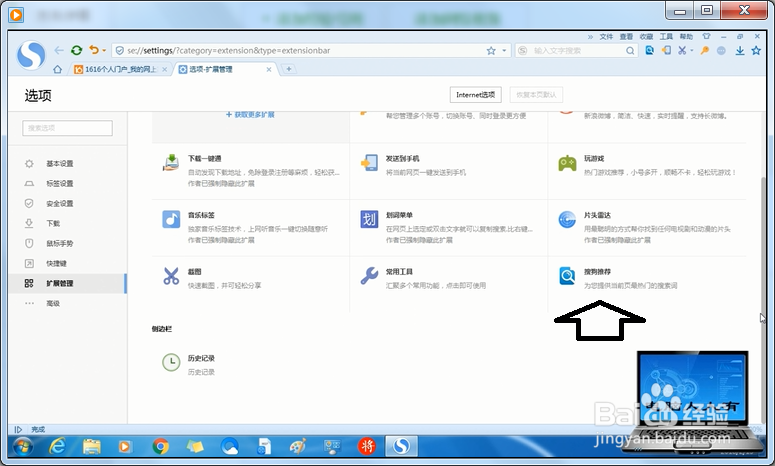The width and height of the screenshot is (775, 466).
Task: Go back with the browser back arrow
Action: pos(59,50)
